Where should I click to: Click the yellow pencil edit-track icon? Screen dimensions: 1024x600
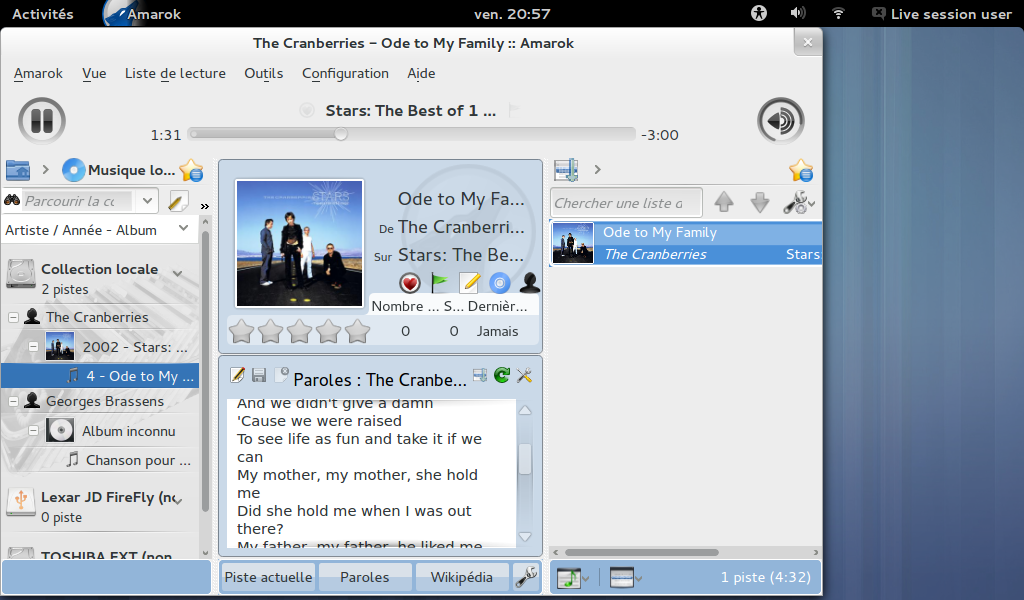[470, 283]
